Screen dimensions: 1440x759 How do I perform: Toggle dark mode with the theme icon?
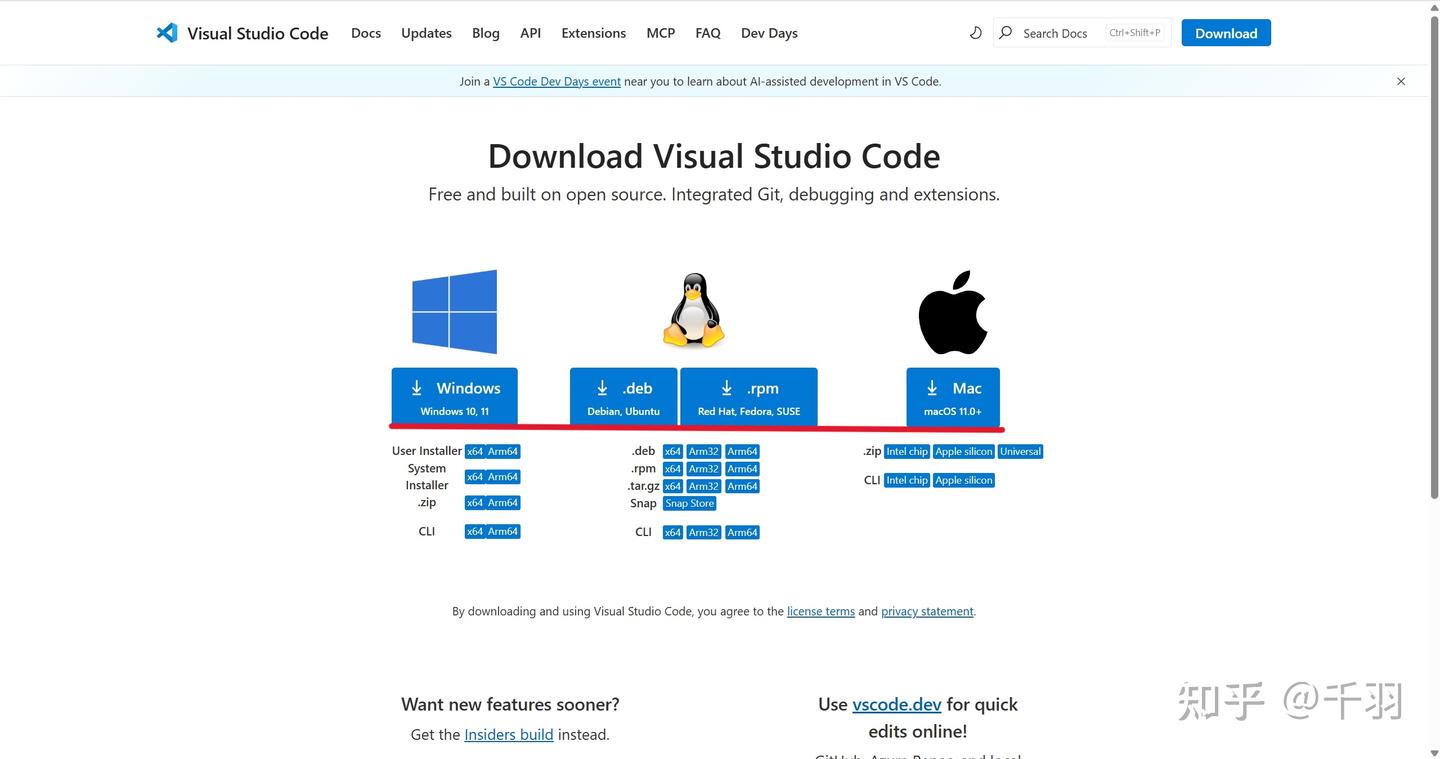pos(976,32)
